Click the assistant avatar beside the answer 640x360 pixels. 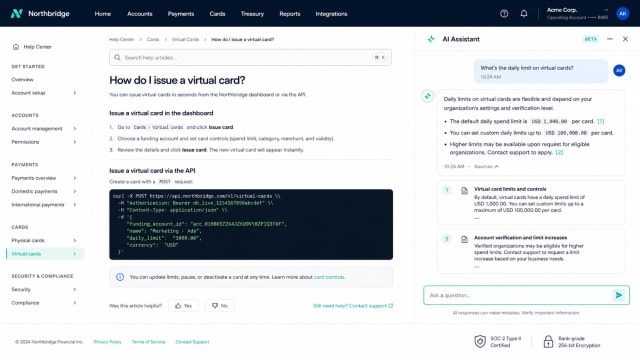pos(428,96)
